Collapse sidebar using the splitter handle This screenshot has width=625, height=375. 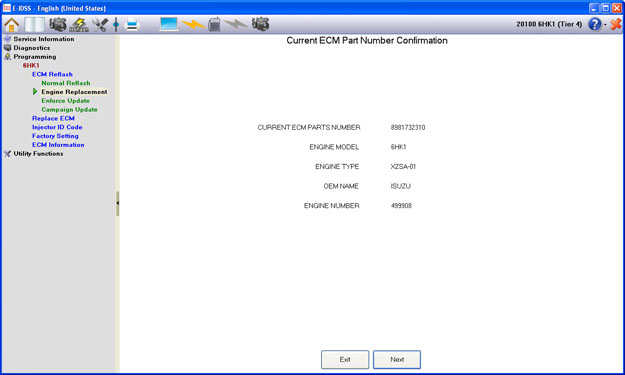click(118, 203)
